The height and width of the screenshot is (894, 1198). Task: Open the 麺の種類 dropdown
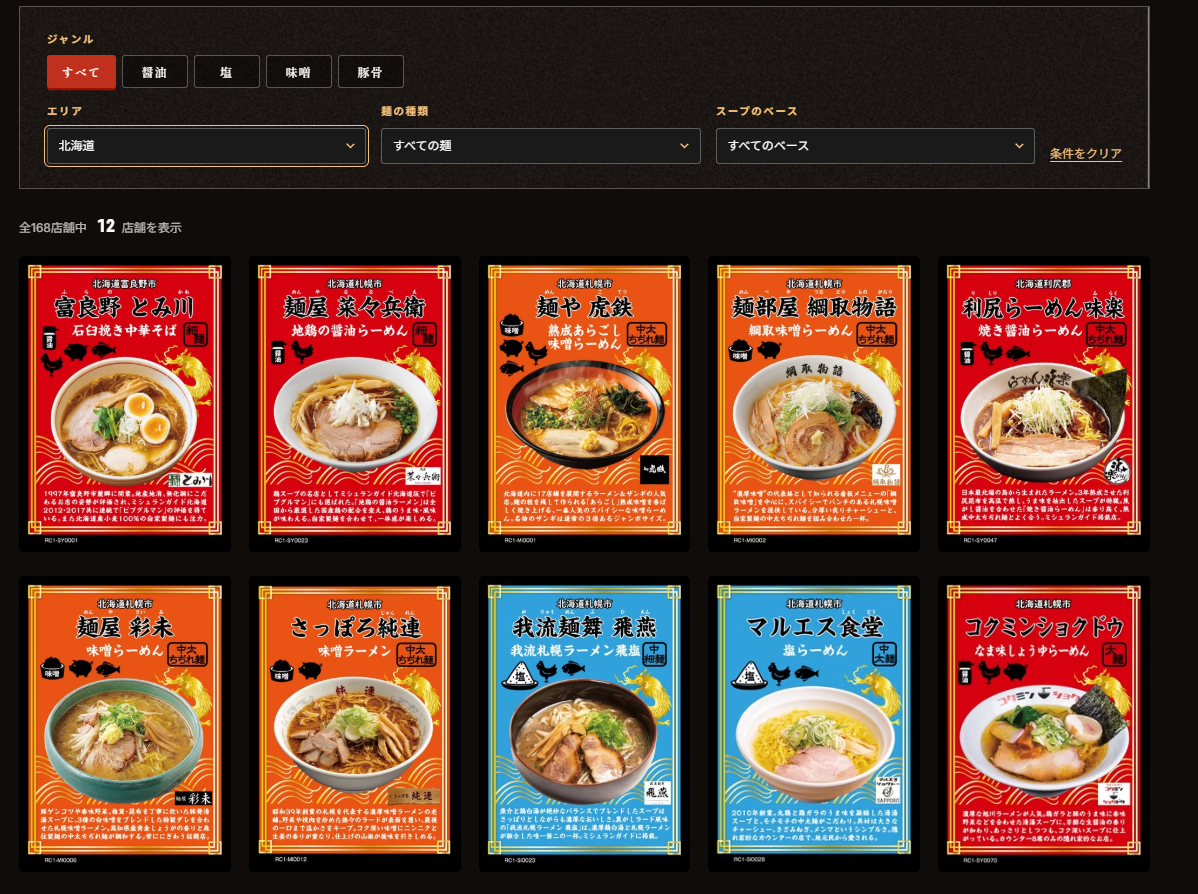tap(541, 146)
